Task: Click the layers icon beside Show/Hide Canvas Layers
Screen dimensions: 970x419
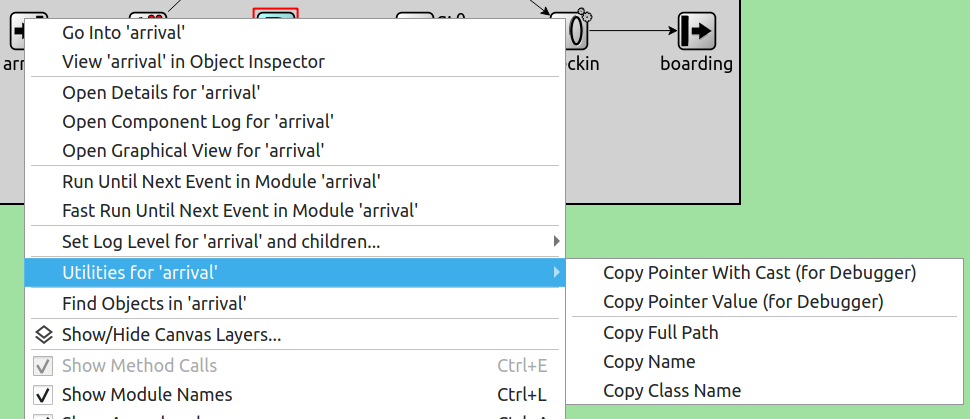Action: pos(43,335)
